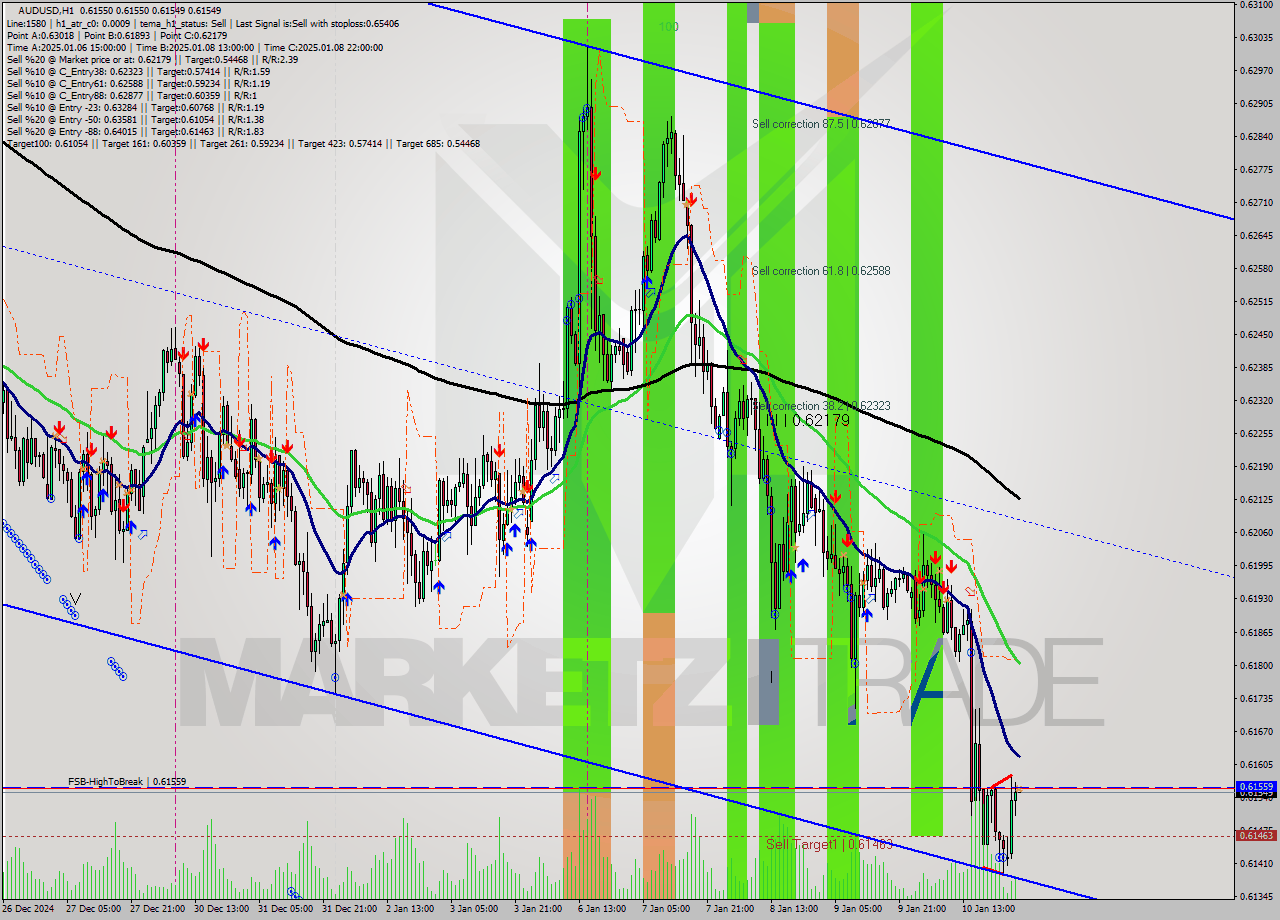1280x920 pixels.
Task: Click 0.62450 on the price scale
Action: [1256, 334]
